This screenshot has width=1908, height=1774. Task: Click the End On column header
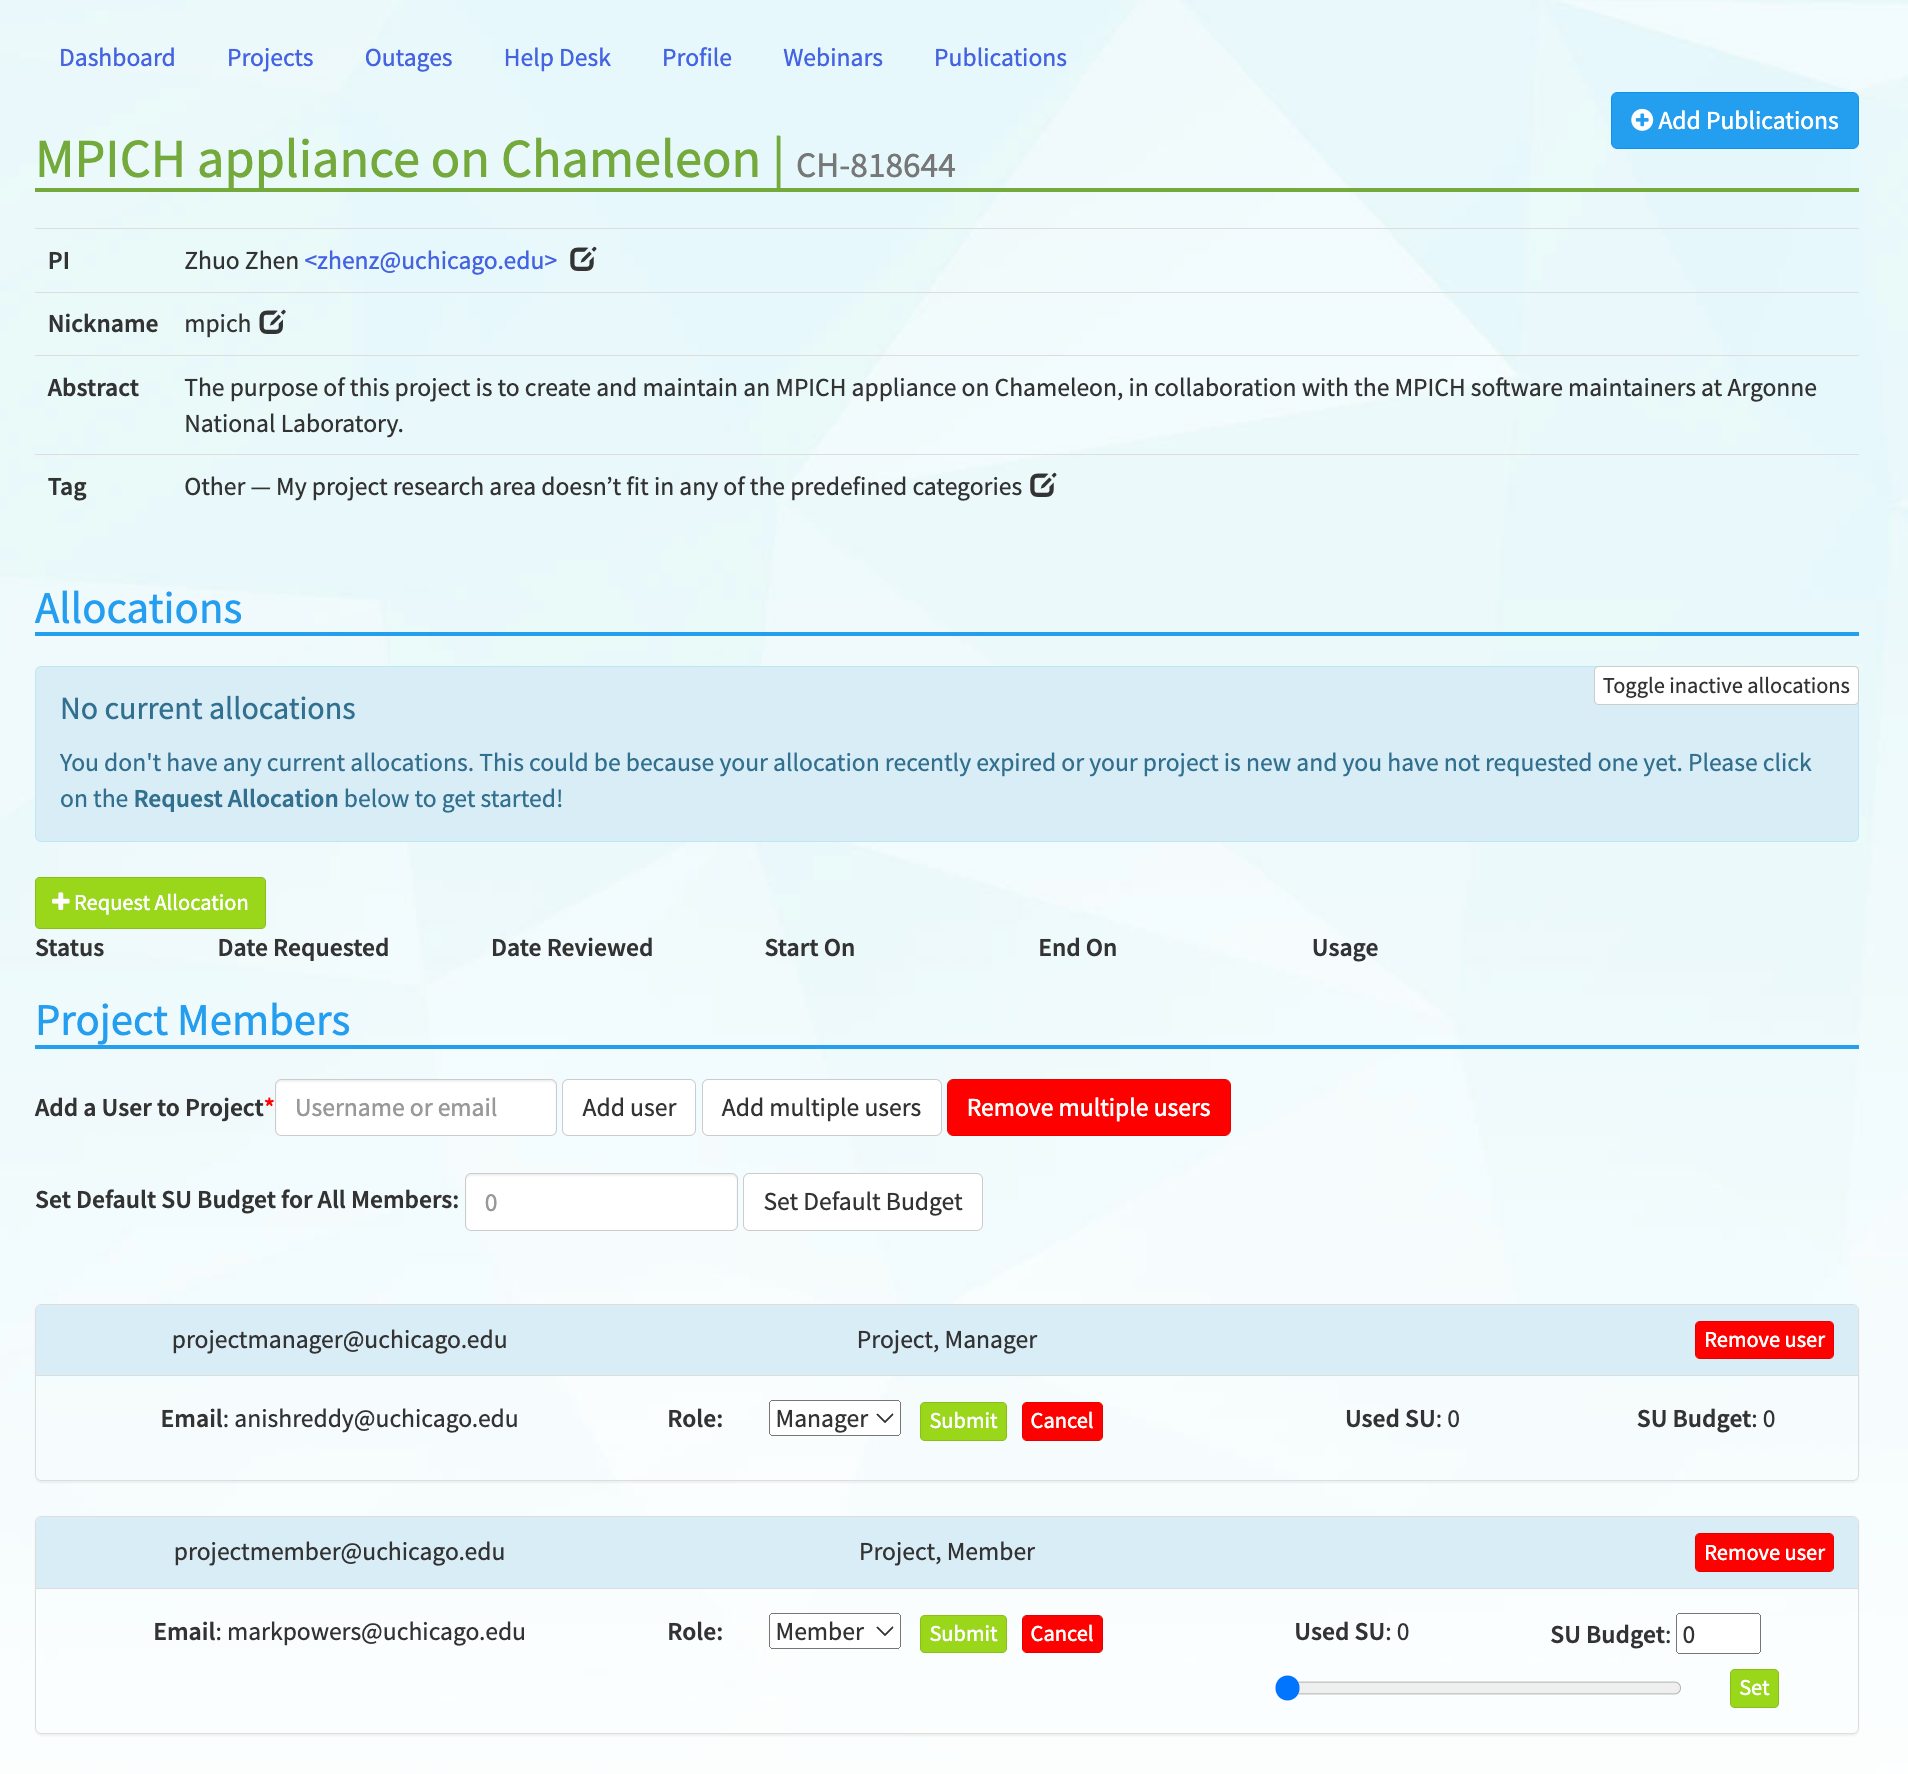[x=1077, y=948]
